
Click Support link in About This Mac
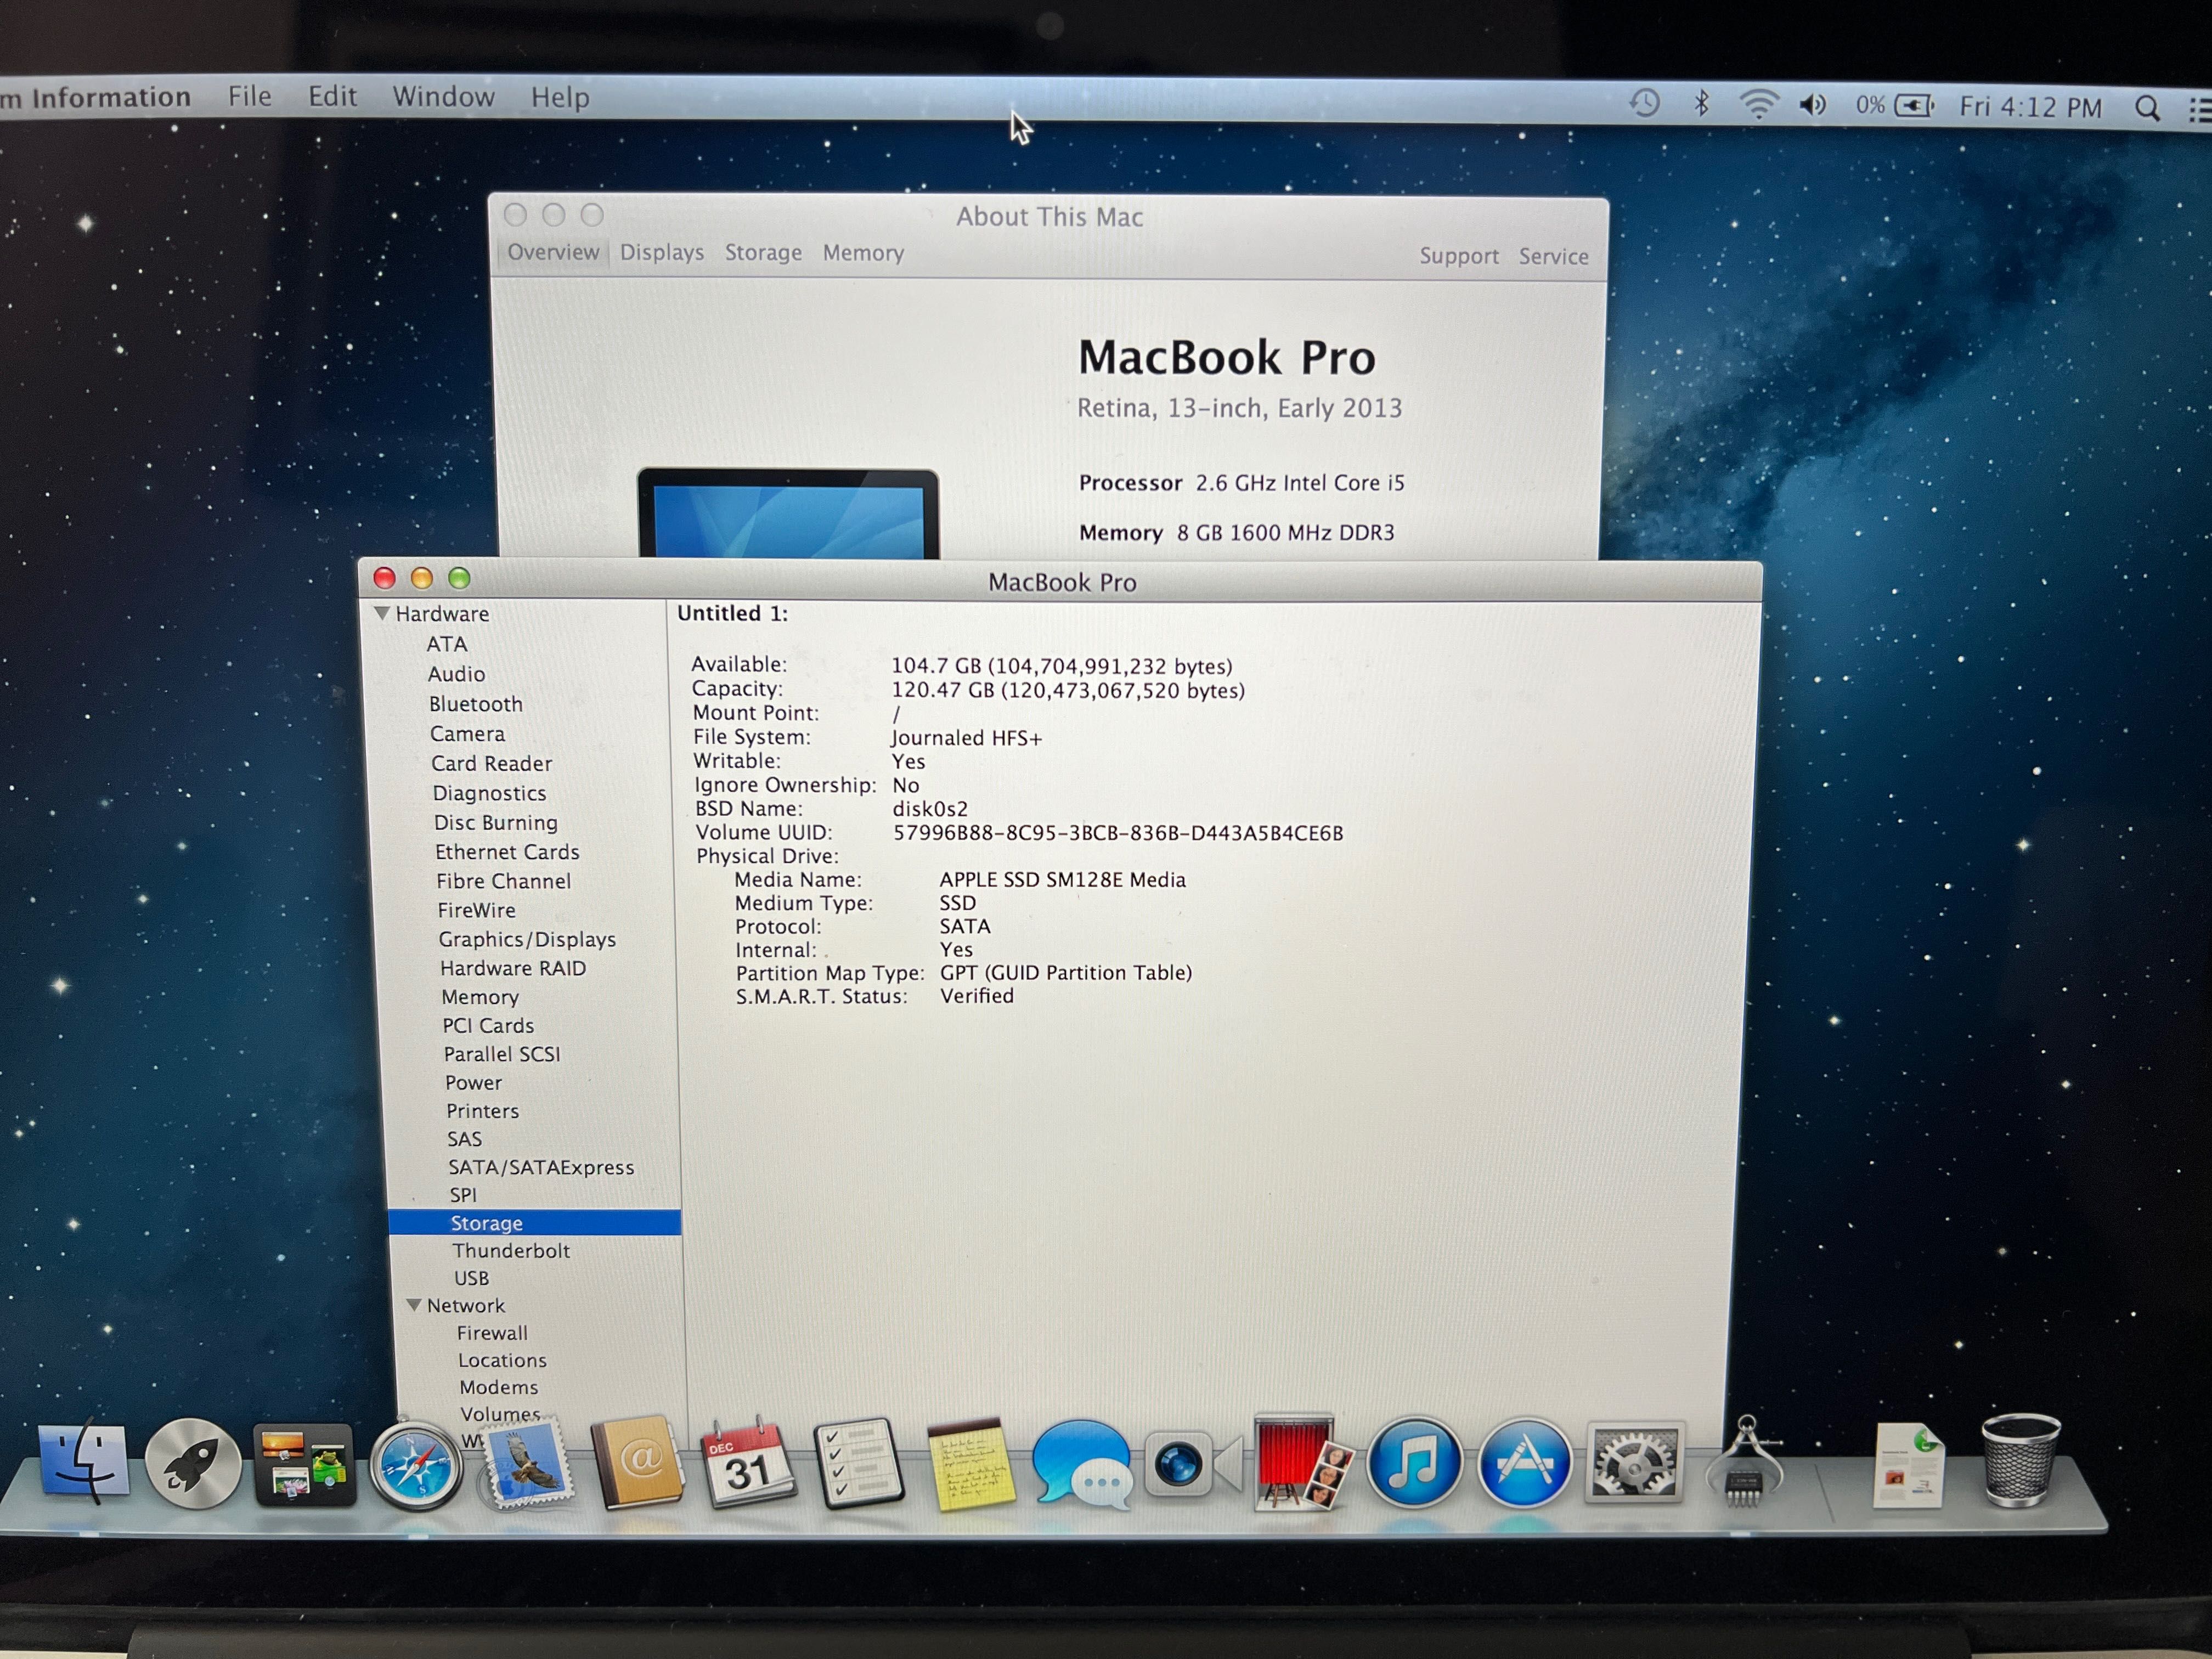click(x=1459, y=256)
